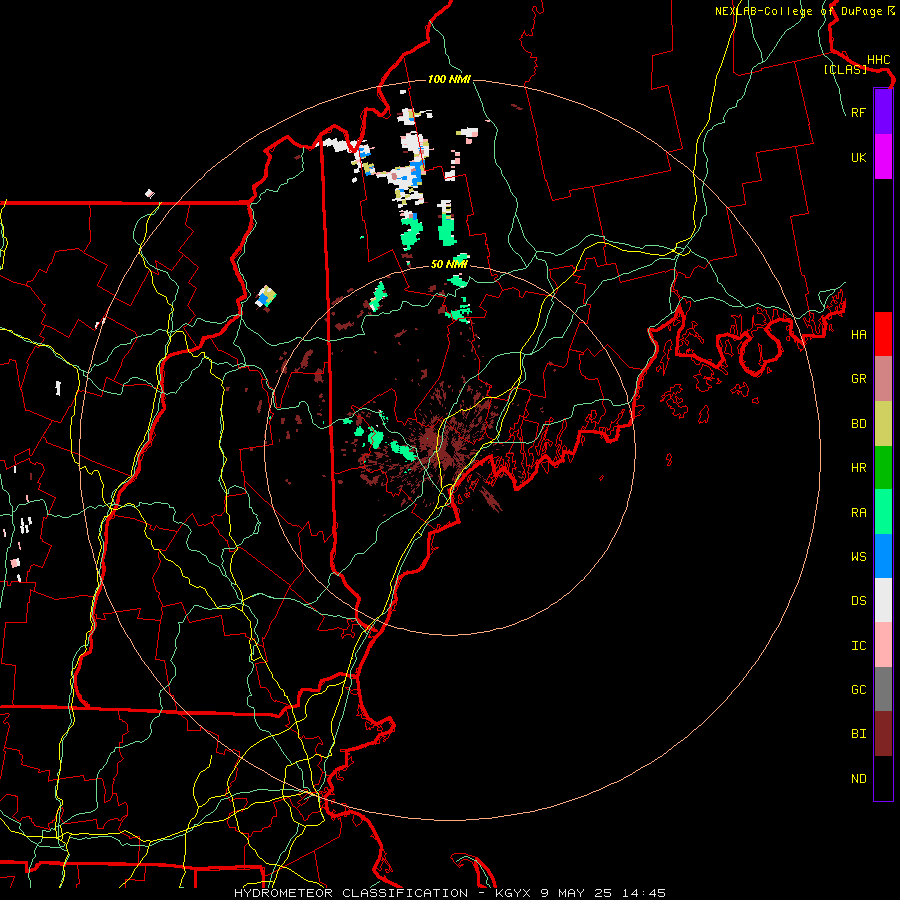Click the ND black legend swatch
900x900 pixels.
tap(883, 778)
